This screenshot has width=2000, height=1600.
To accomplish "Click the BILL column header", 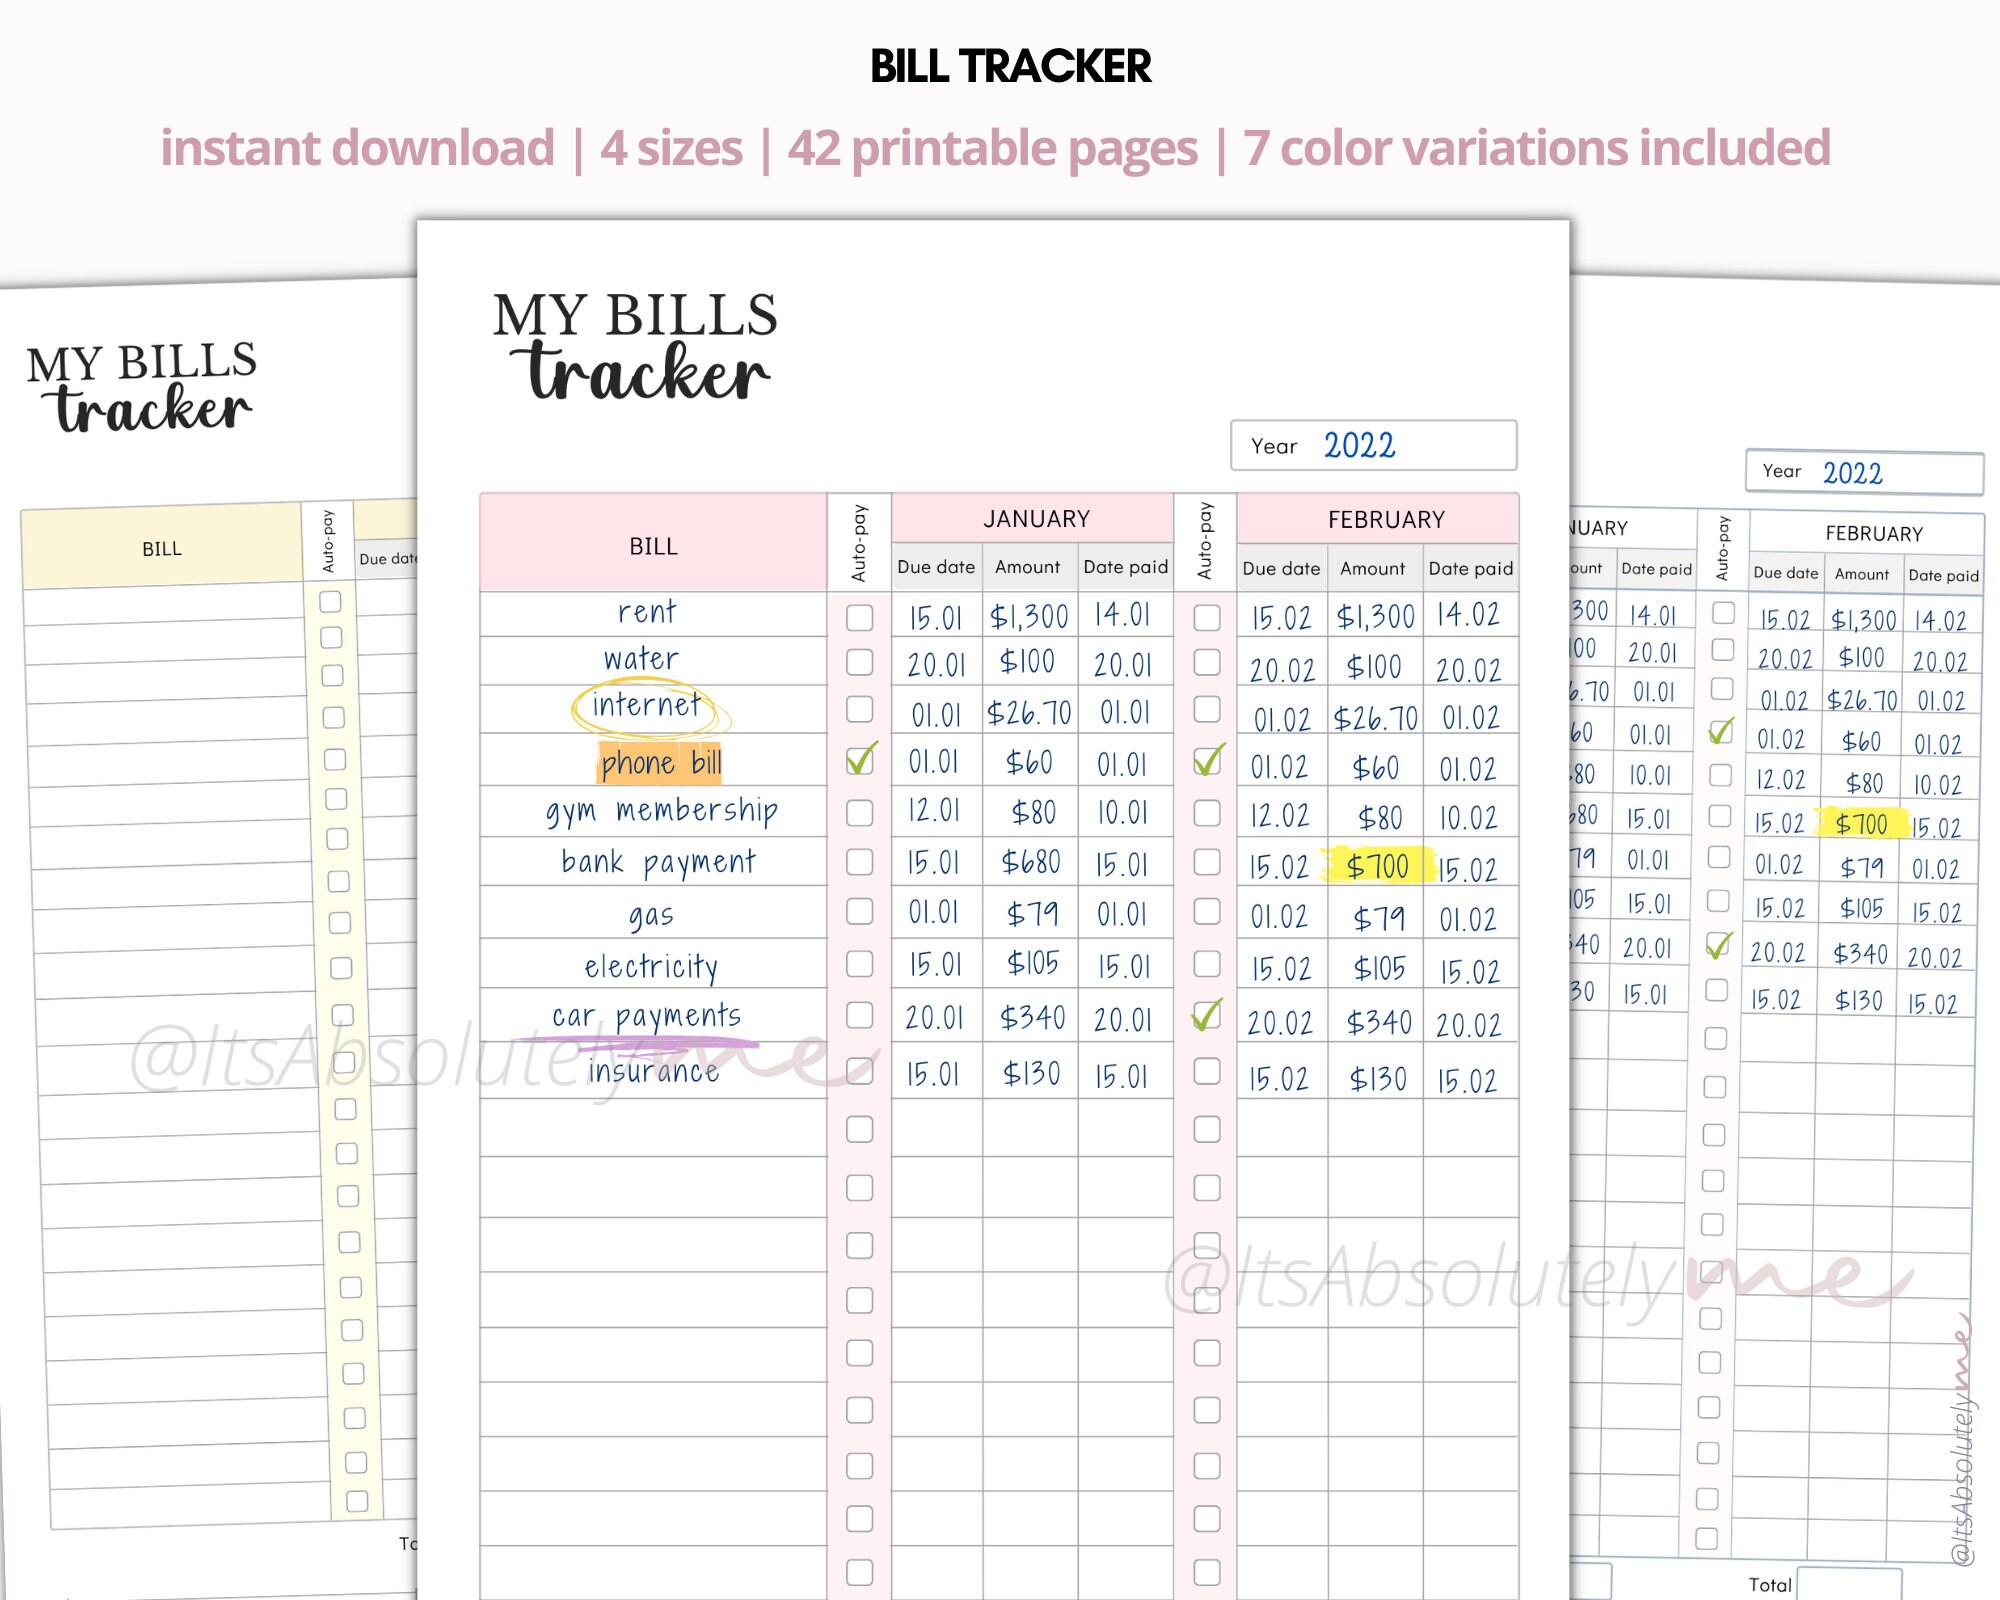I will (655, 546).
